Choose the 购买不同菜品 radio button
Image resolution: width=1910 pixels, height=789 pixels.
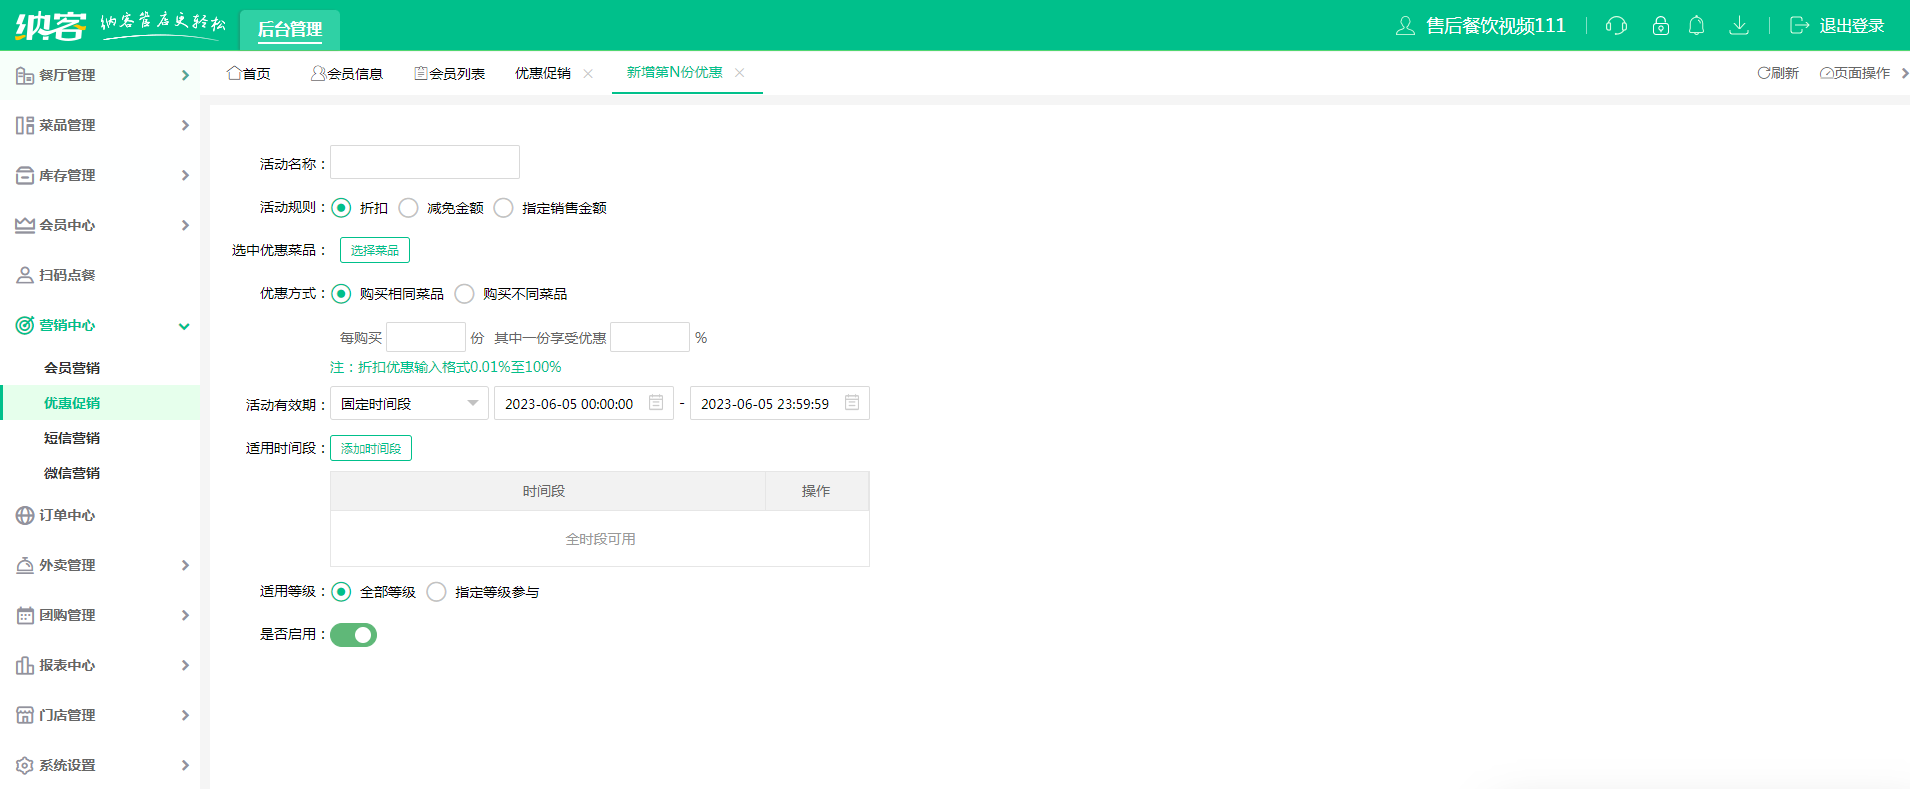[x=464, y=294]
